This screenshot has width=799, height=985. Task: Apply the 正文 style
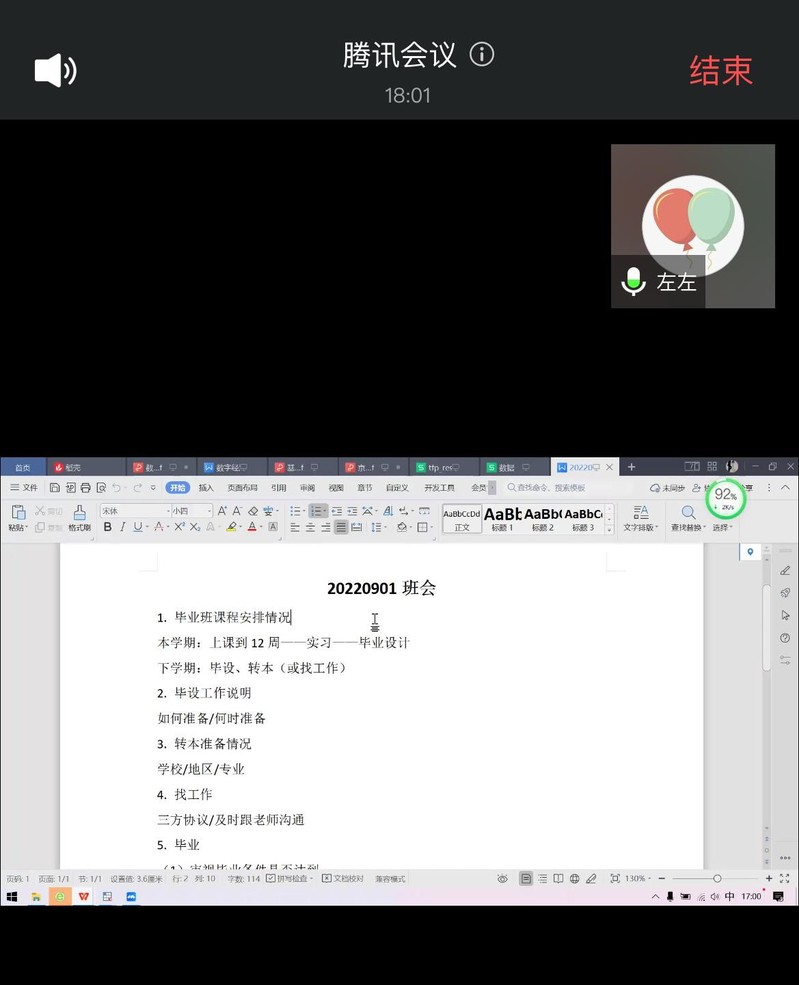click(x=462, y=519)
